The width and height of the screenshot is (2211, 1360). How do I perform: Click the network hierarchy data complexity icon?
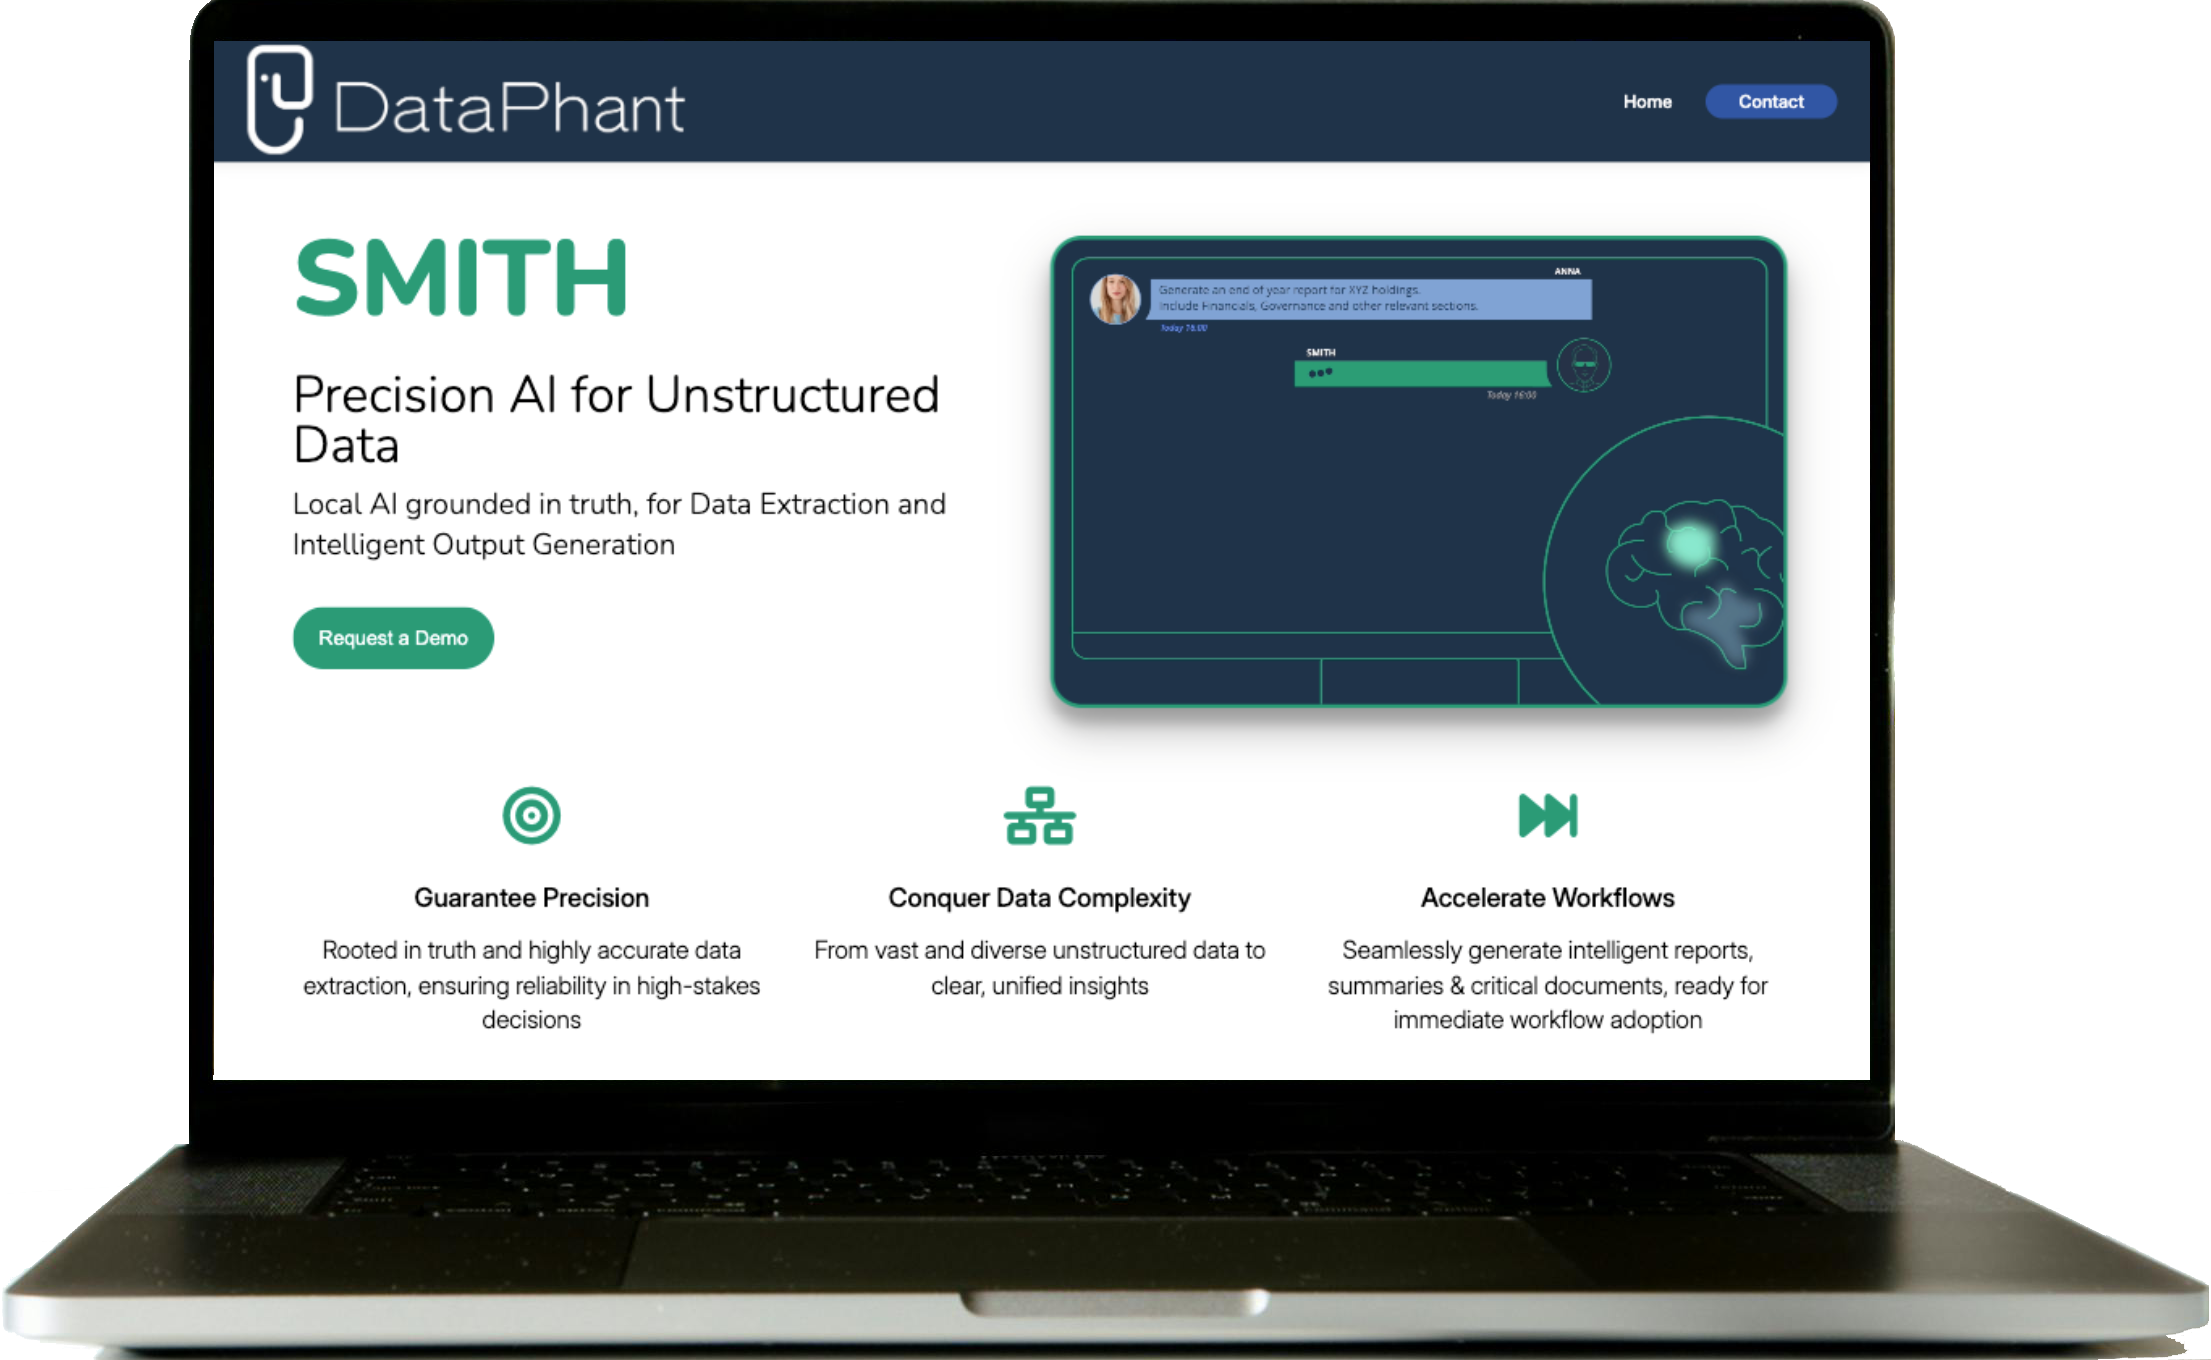(x=1039, y=816)
